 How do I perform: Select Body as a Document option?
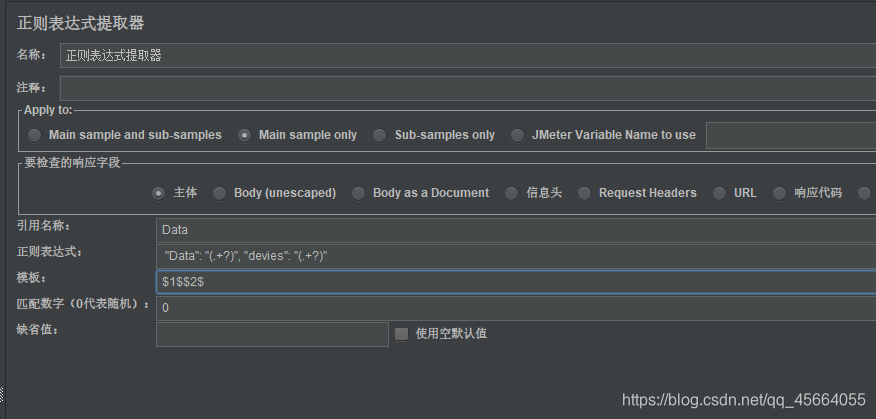[x=358, y=193]
